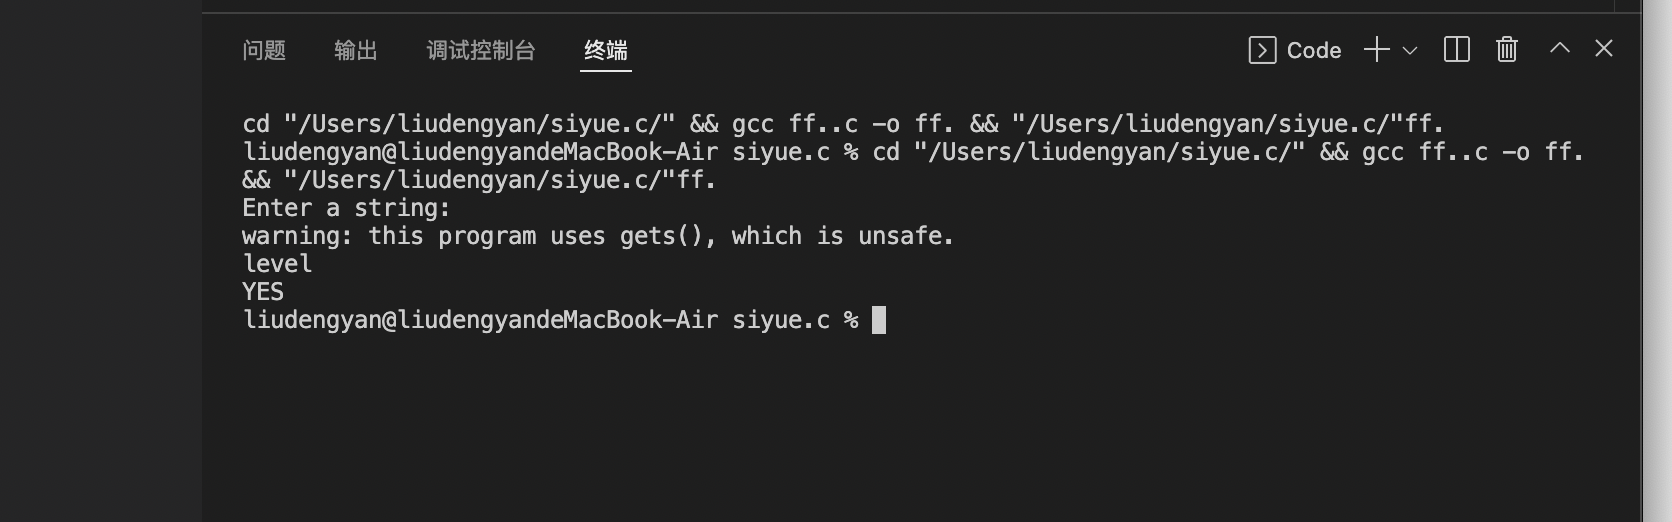
Task: Click the first cd command line
Action: pos(843,124)
